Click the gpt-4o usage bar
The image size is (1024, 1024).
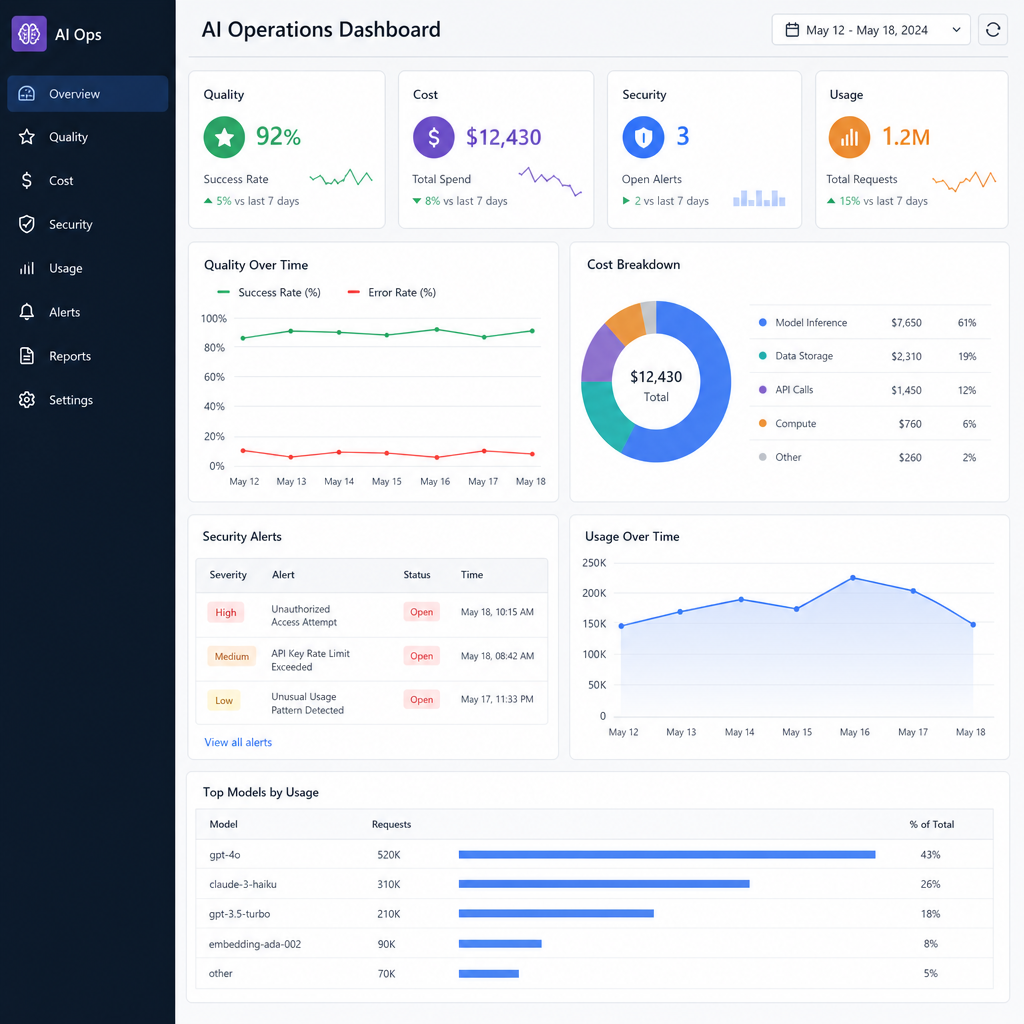[667, 854]
